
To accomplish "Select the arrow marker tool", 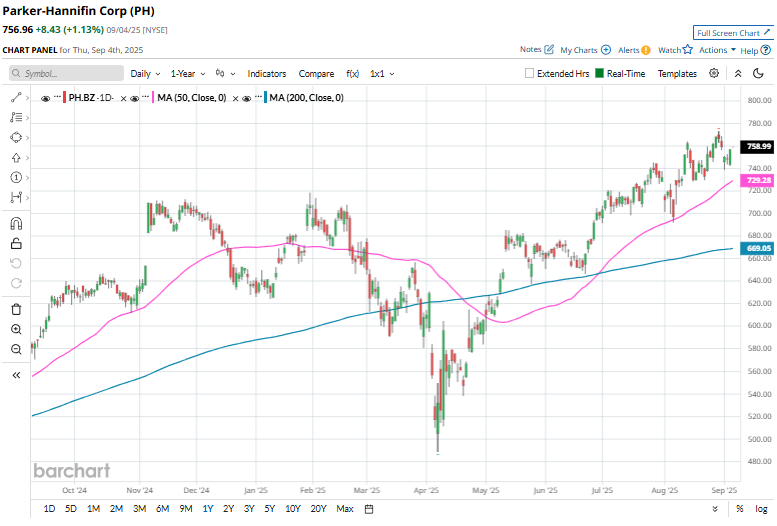I will (16, 158).
